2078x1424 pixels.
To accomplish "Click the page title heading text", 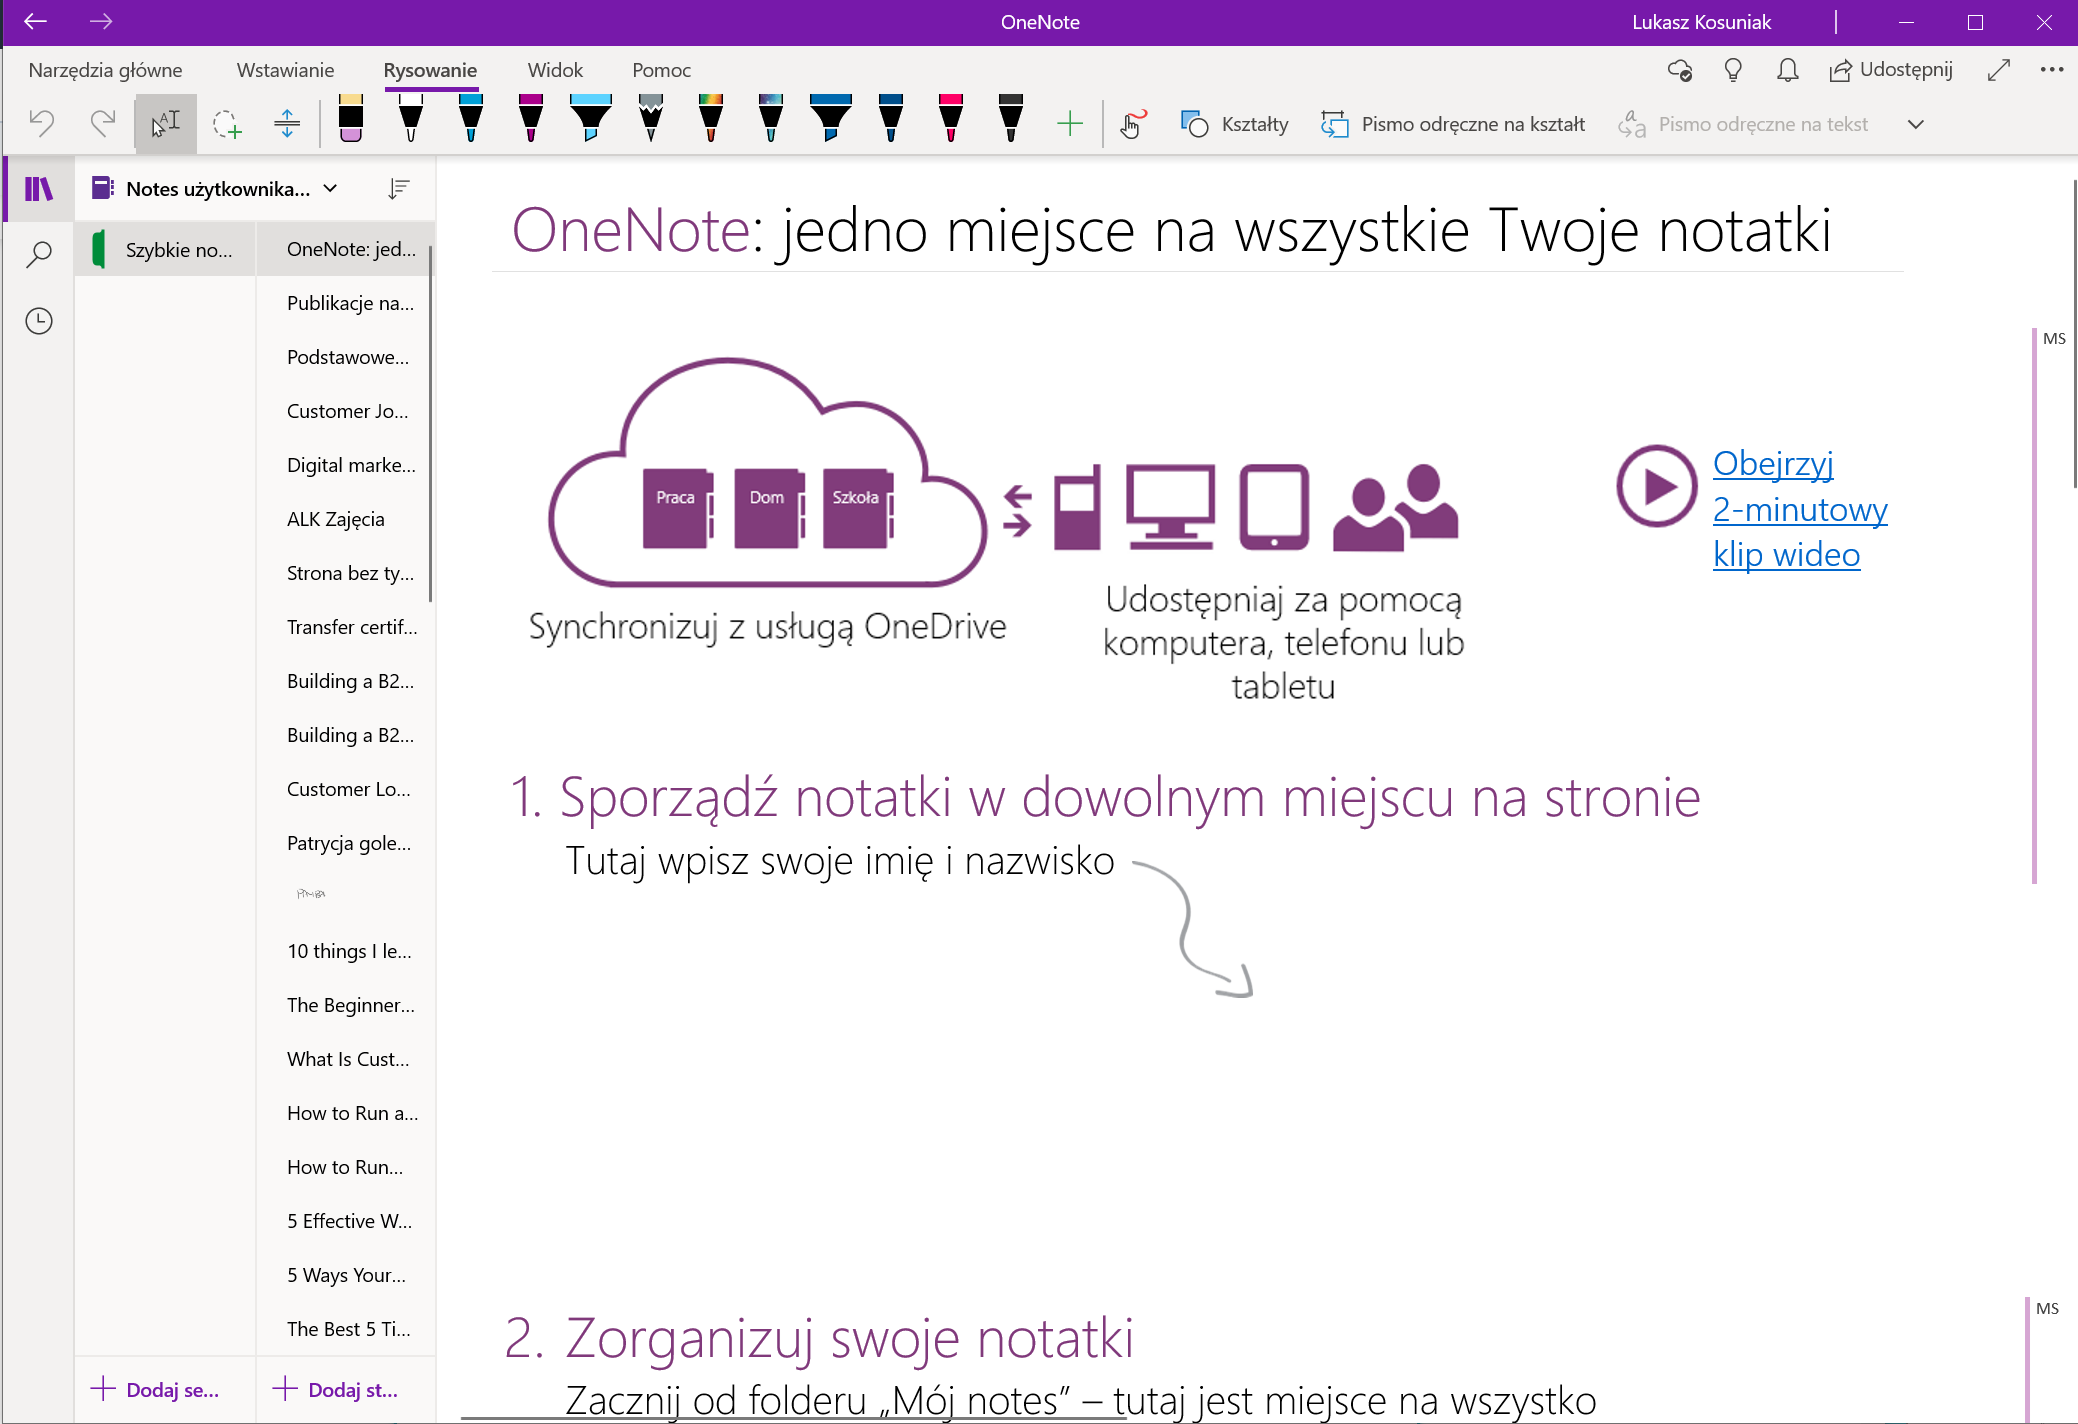I will pyautogui.click(x=1171, y=230).
